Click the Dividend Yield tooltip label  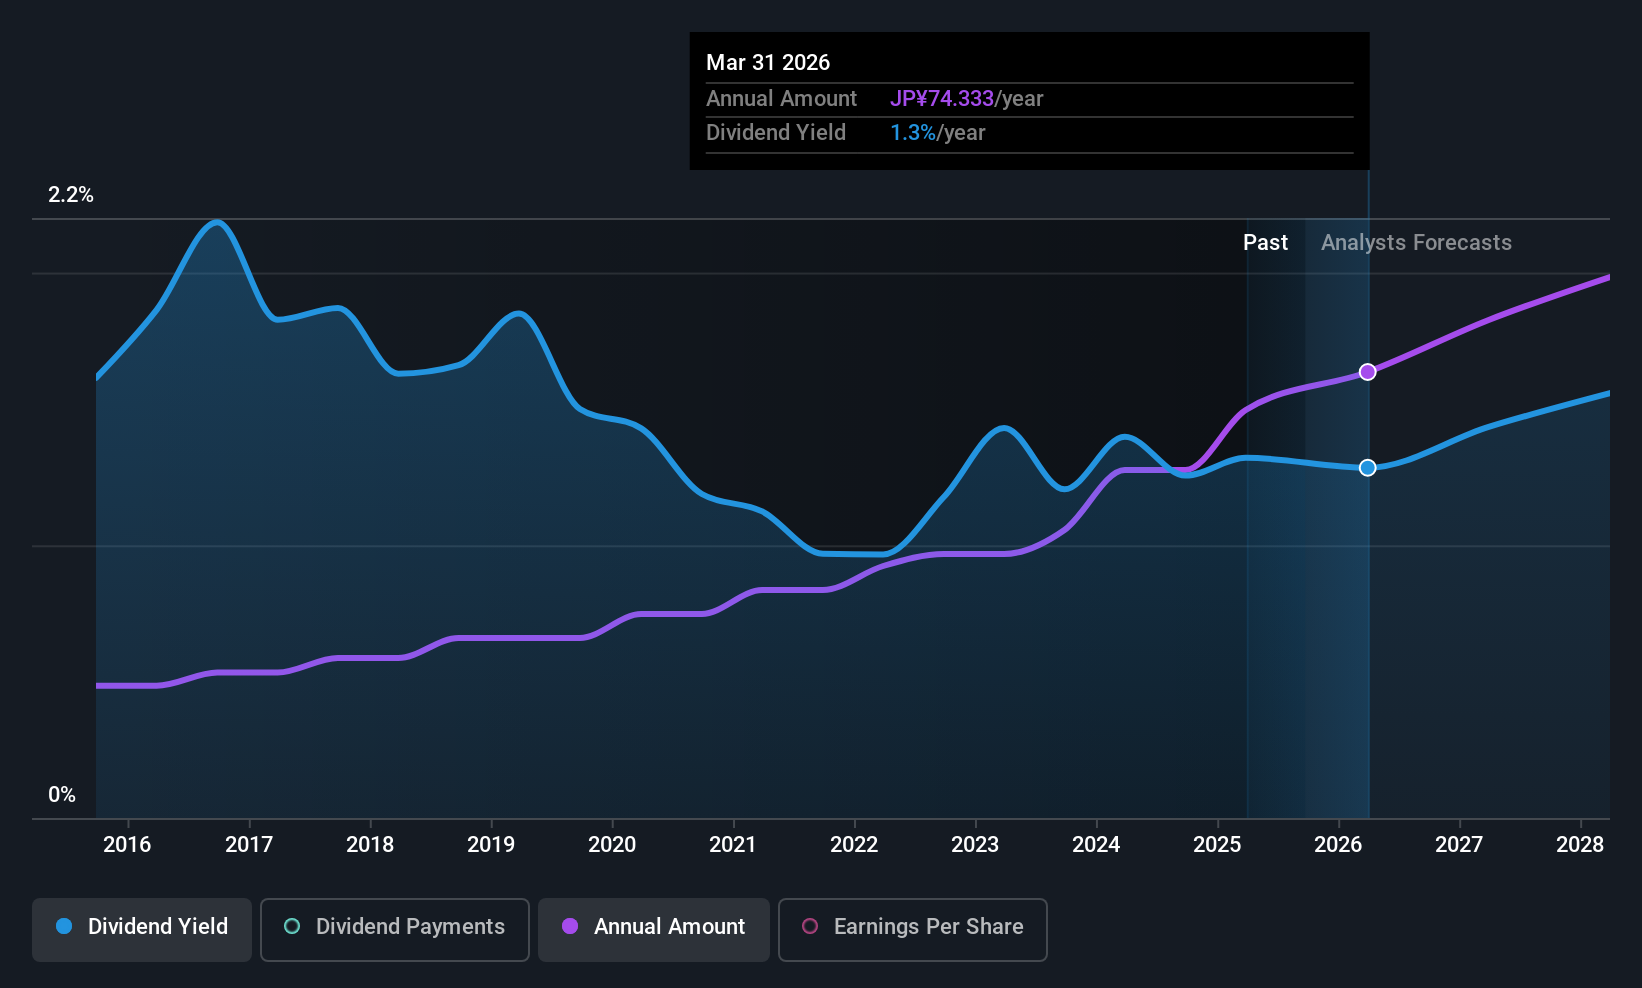(776, 133)
